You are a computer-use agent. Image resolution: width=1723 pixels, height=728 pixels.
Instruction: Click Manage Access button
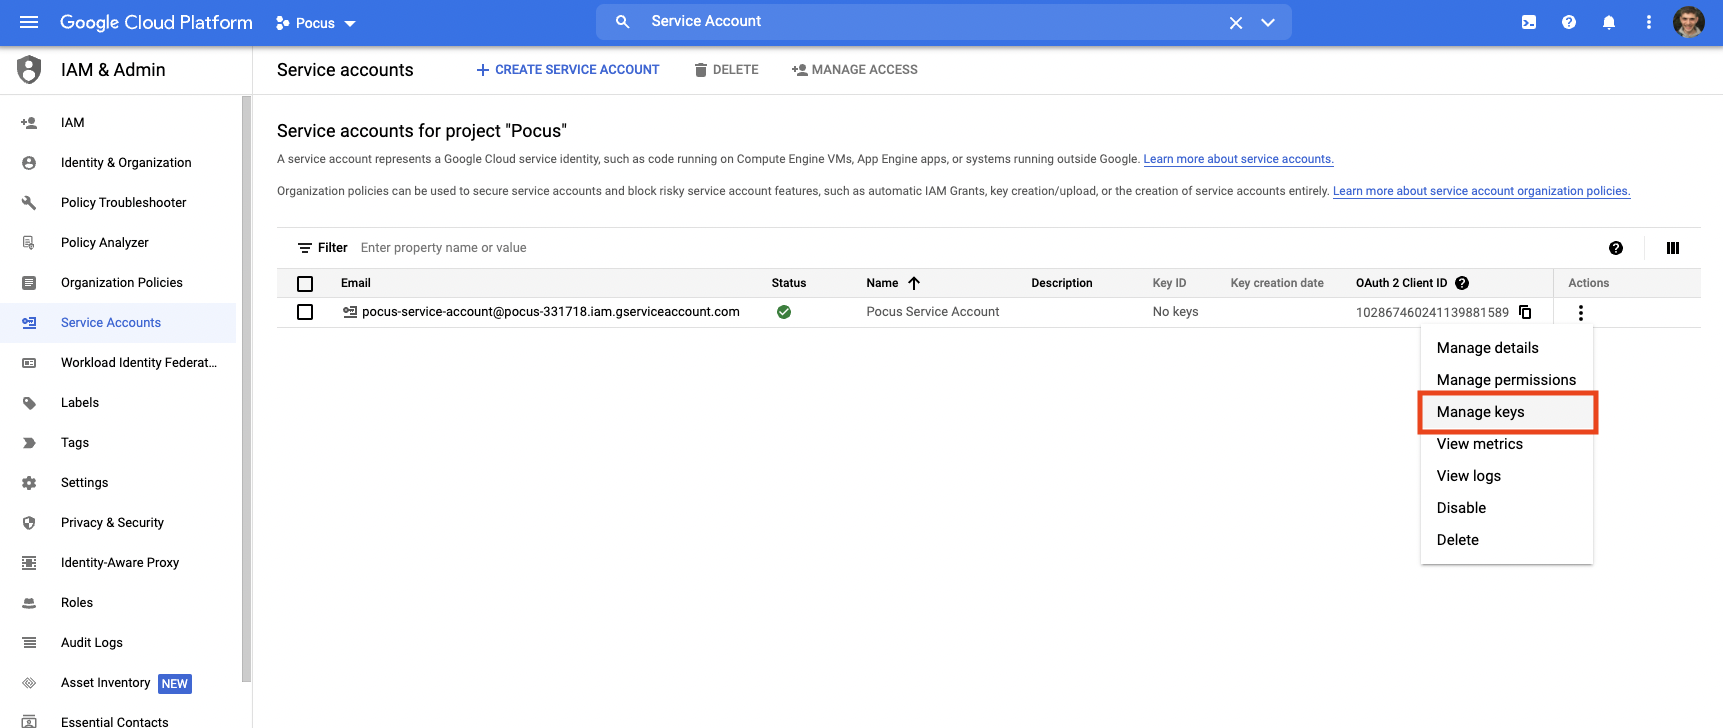pyautogui.click(x=854, y=70)
